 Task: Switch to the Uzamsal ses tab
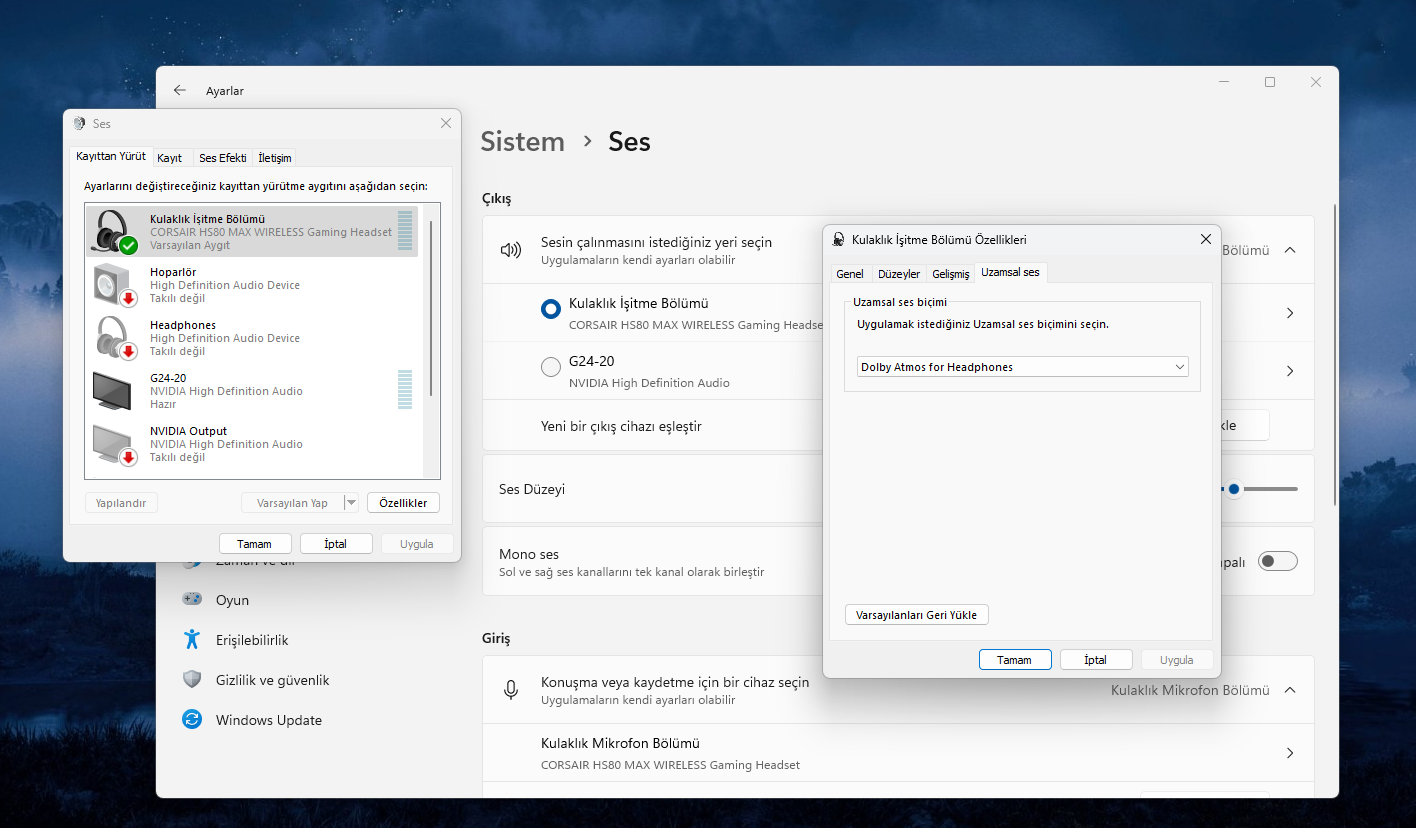click(x=1010, y=272)
